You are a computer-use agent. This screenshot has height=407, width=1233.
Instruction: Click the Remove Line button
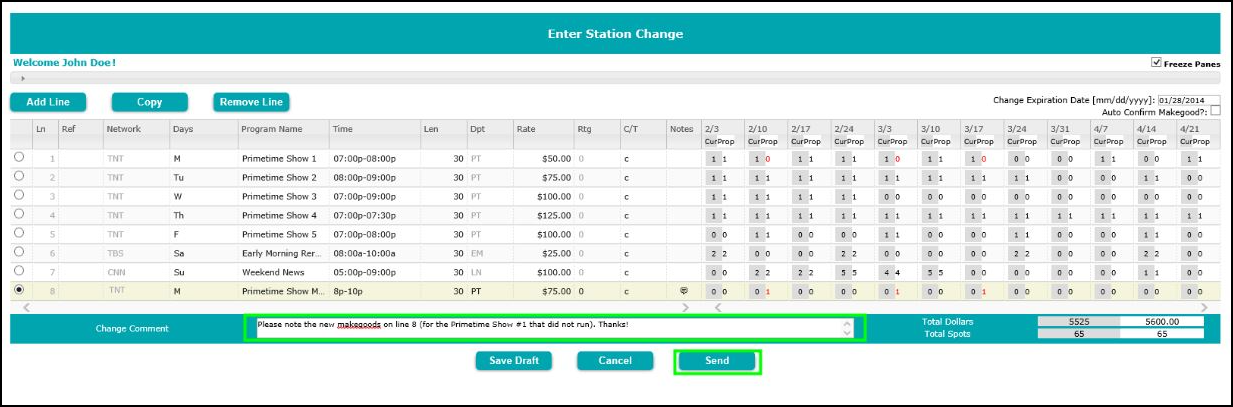point(251,102)
